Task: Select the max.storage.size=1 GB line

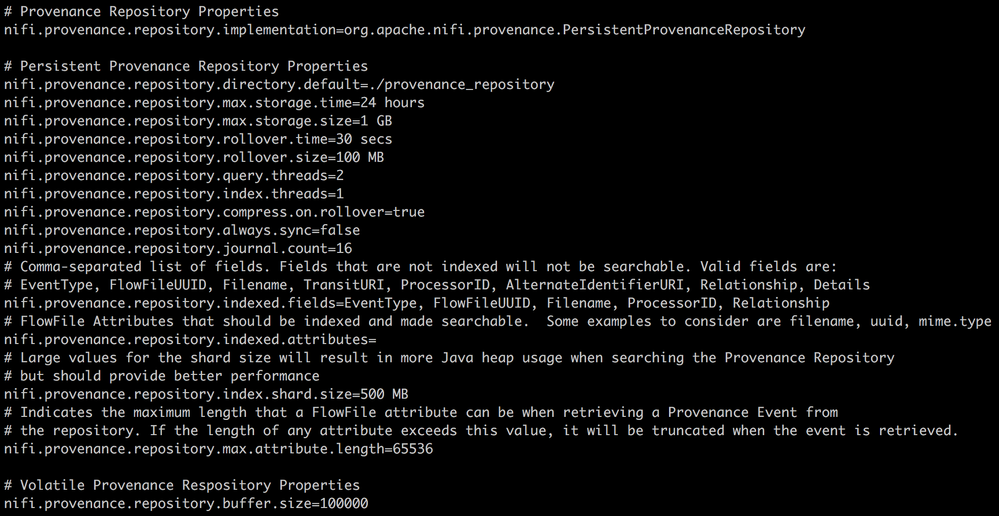Action: (x=198, y=121)
